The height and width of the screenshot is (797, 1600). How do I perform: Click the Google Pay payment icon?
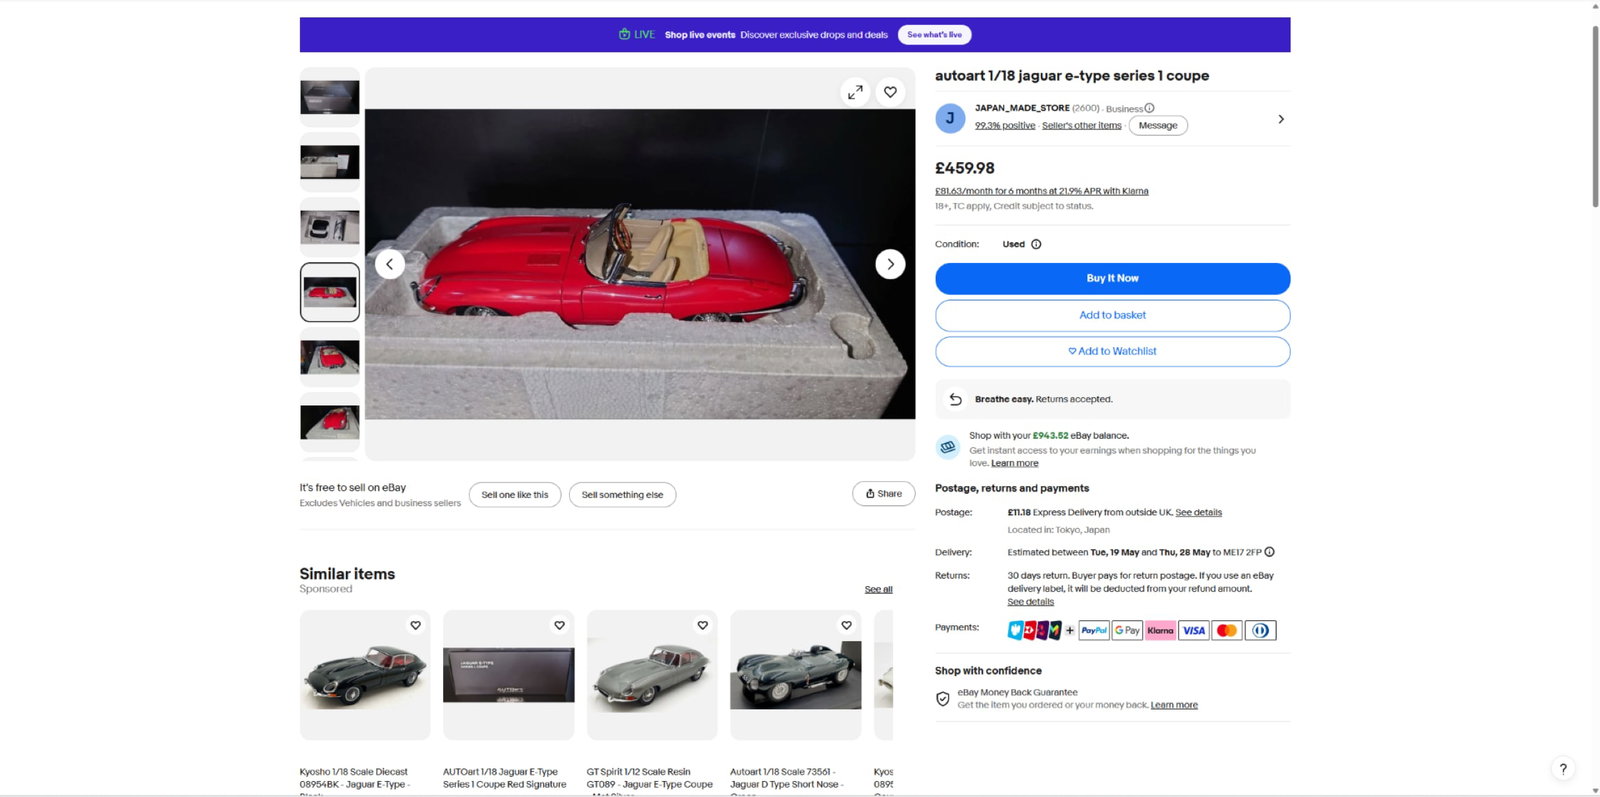tap(1127, 630)
